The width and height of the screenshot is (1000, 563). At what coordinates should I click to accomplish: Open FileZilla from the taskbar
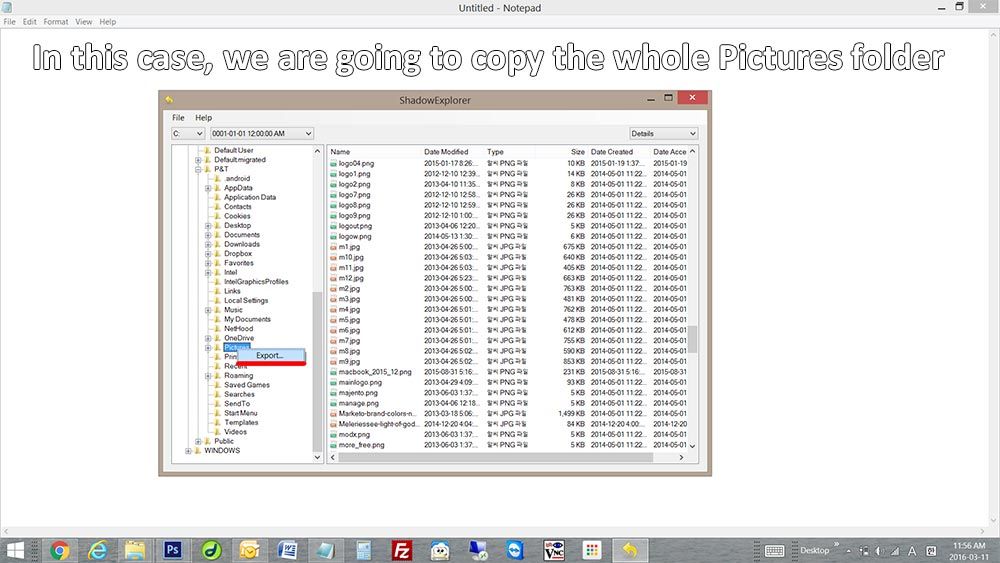point(401,550)
